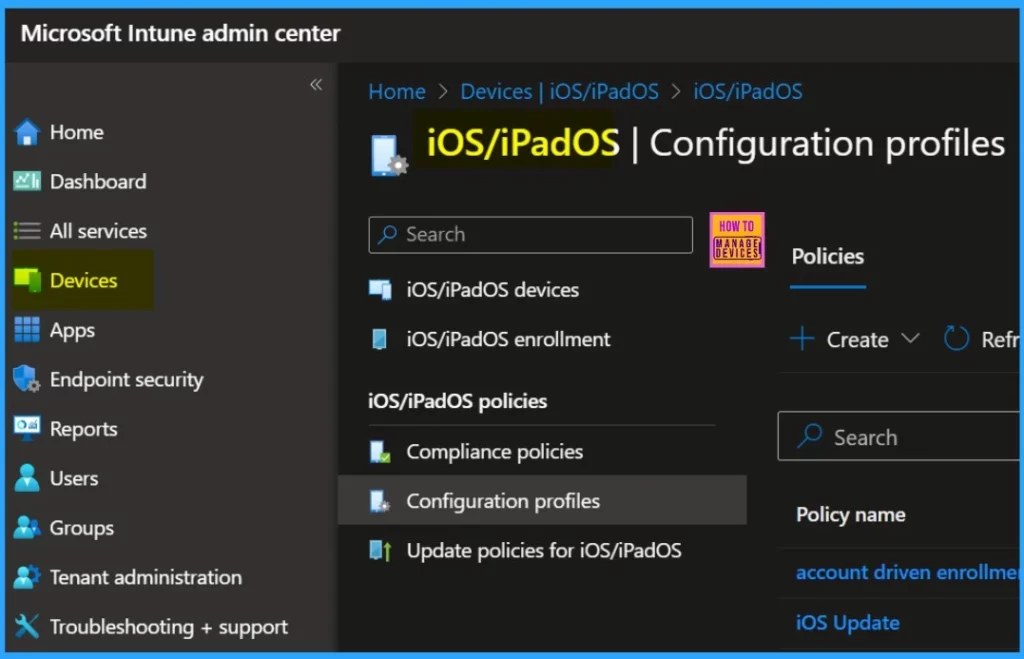The width and height of the screenshot is (1024, 659).
Task: Click the Configuration profiles gear icon
Action: tap(380, 501)
